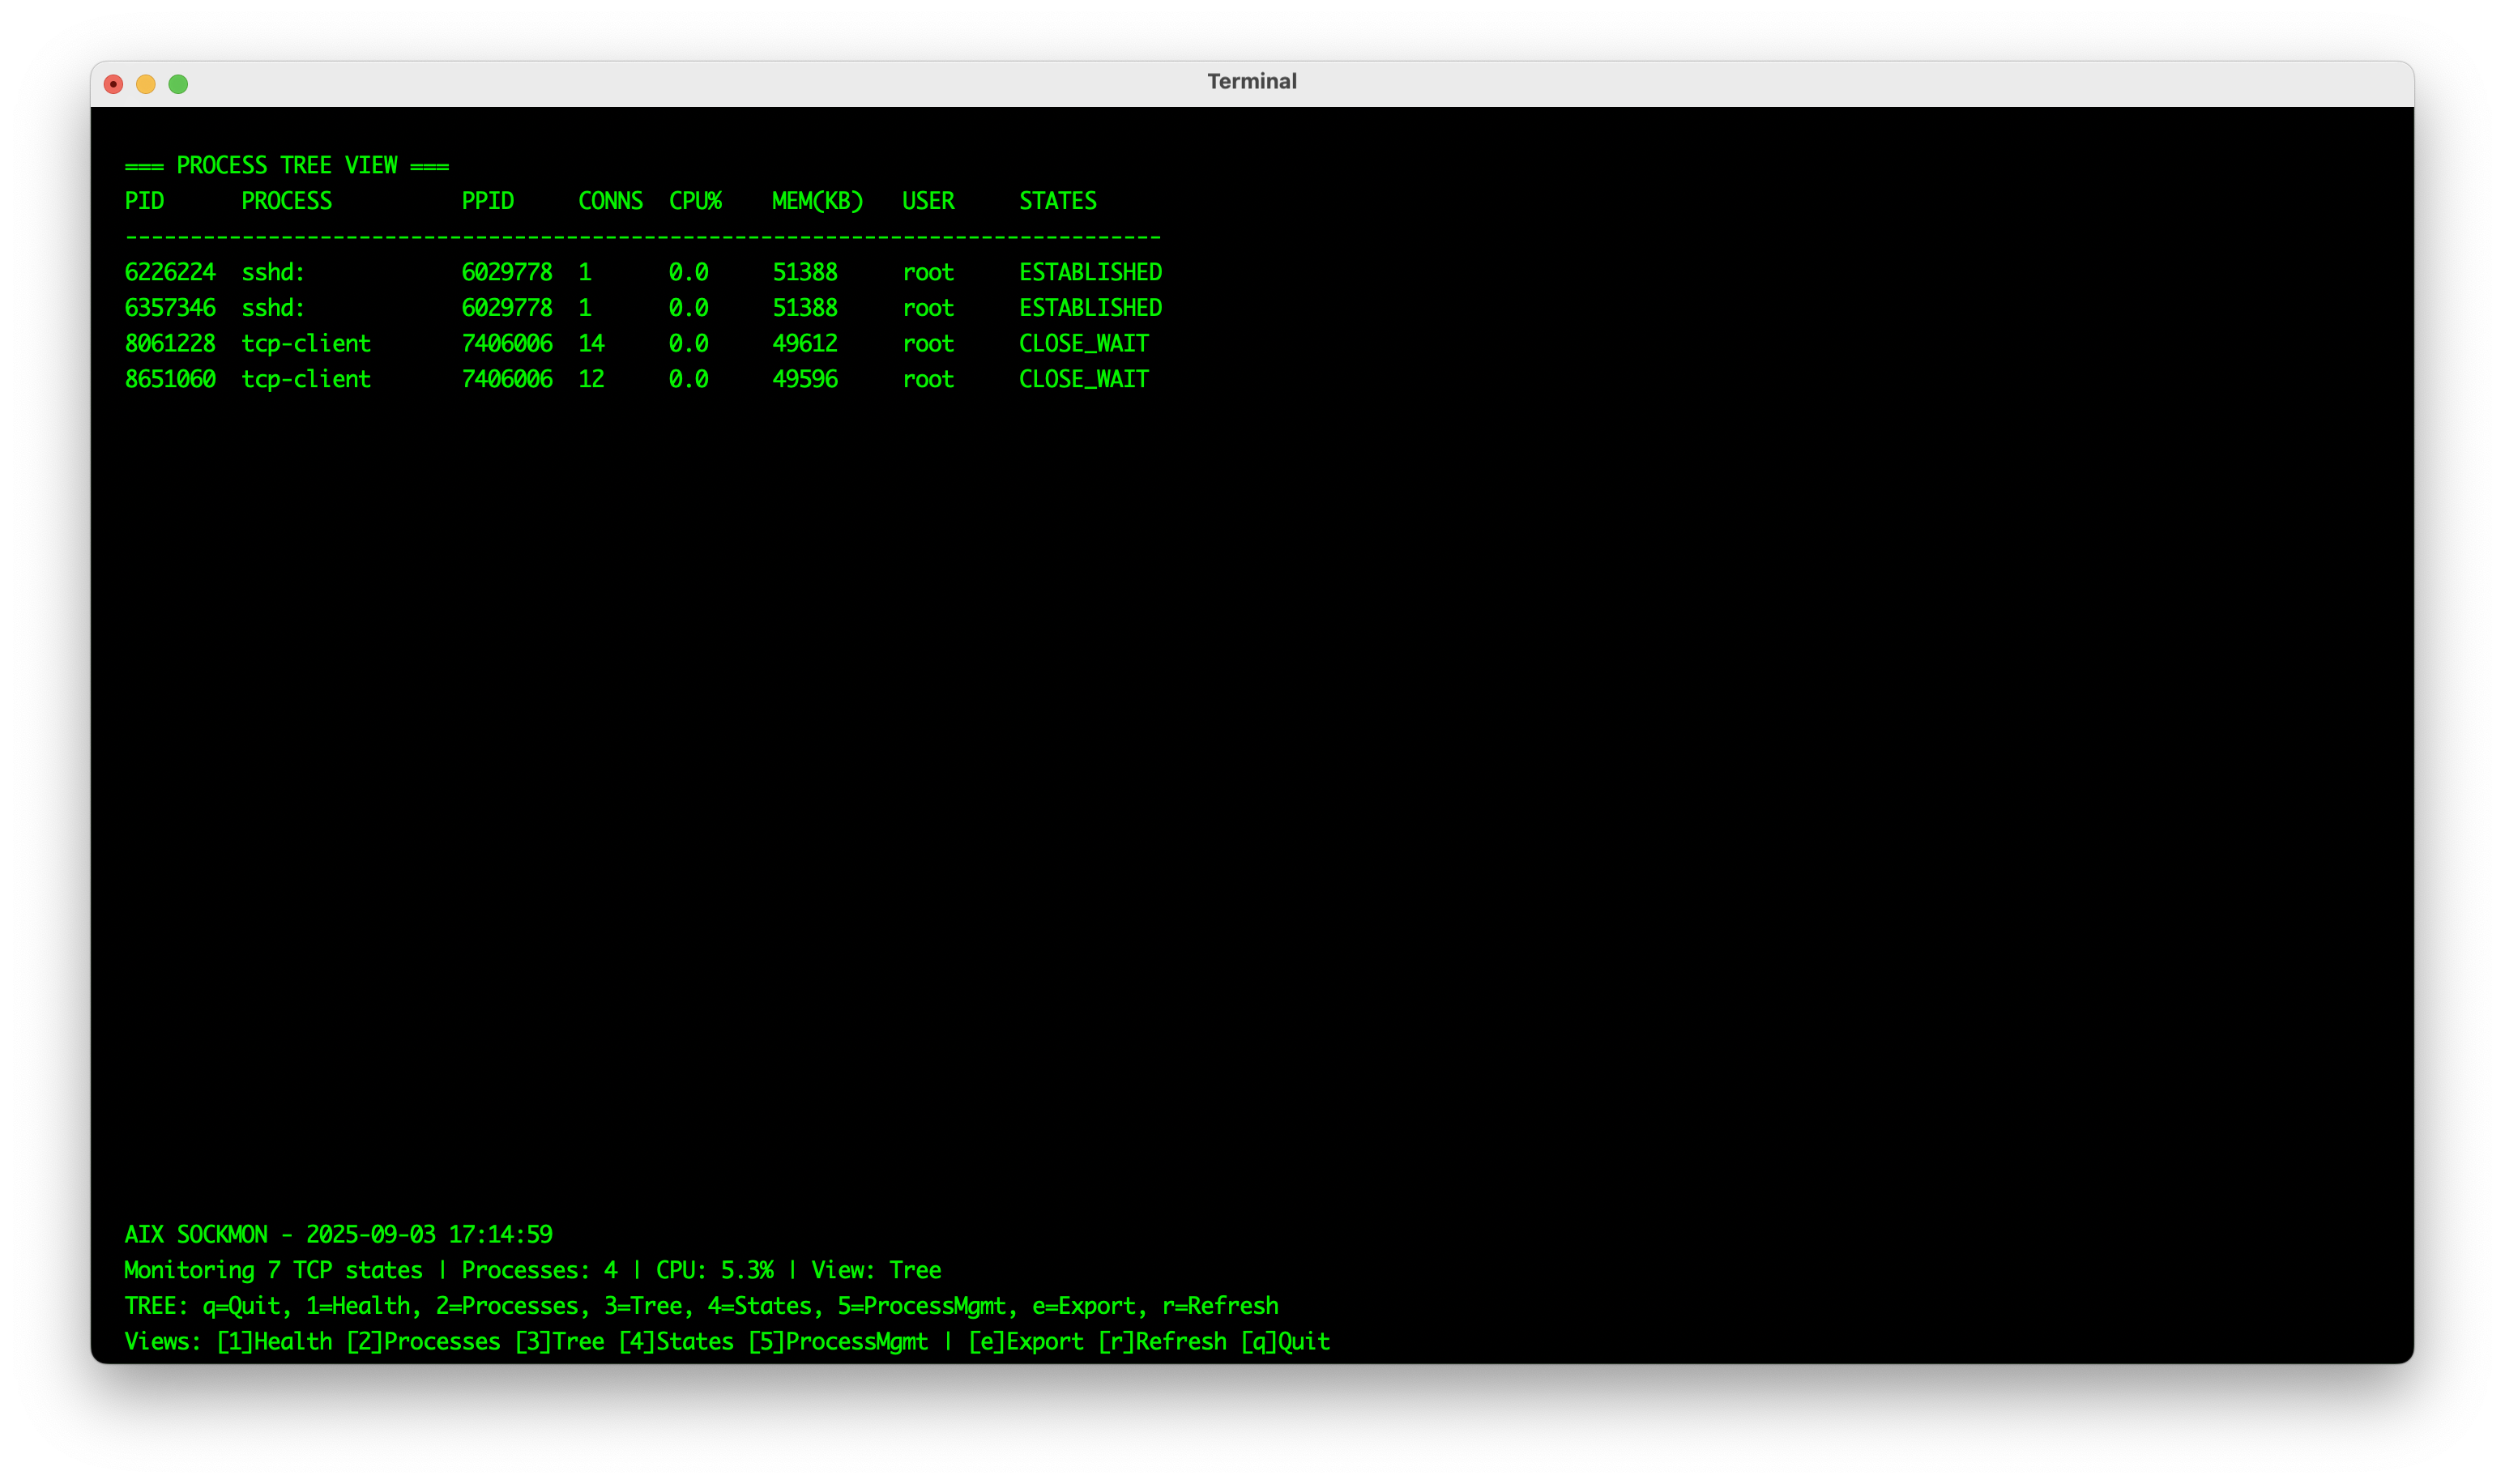
Task: Click [2]Processes in the Views line
Action: [423, 1343]
